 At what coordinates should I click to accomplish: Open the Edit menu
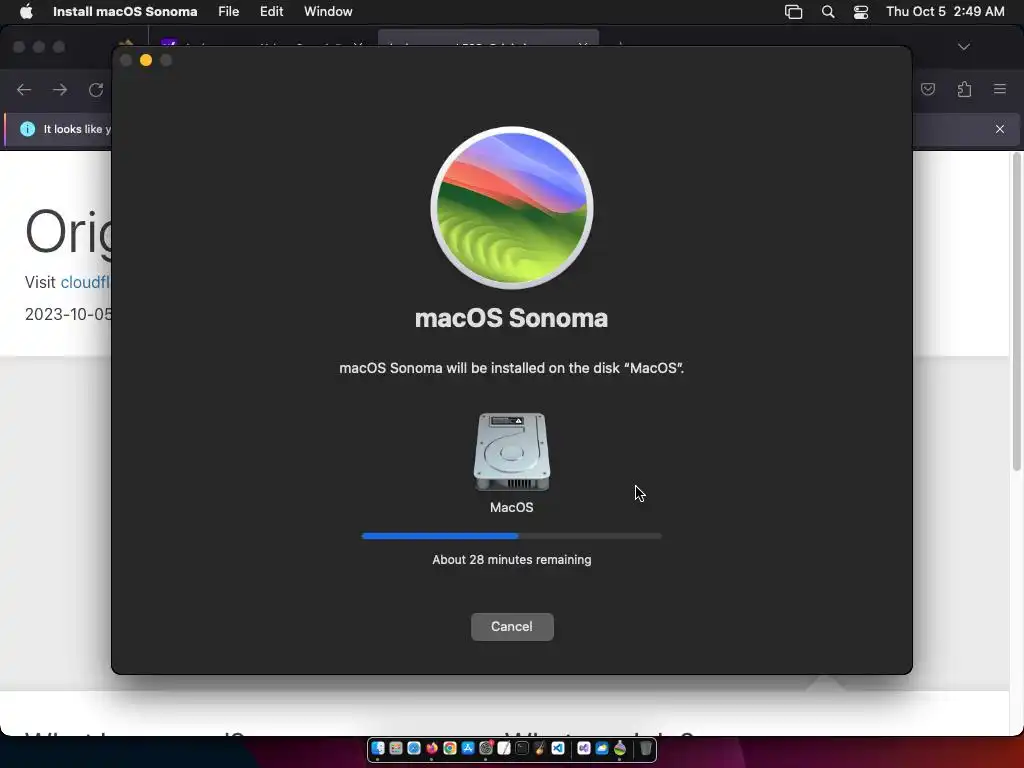pyautogui.click(x=271, y=11)
